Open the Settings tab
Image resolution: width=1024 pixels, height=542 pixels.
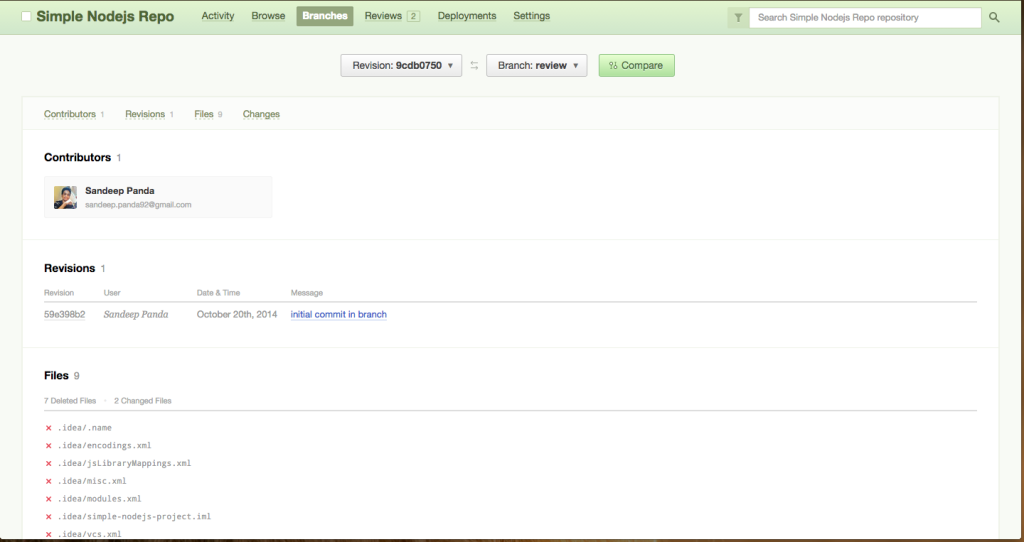pos(531,16)
